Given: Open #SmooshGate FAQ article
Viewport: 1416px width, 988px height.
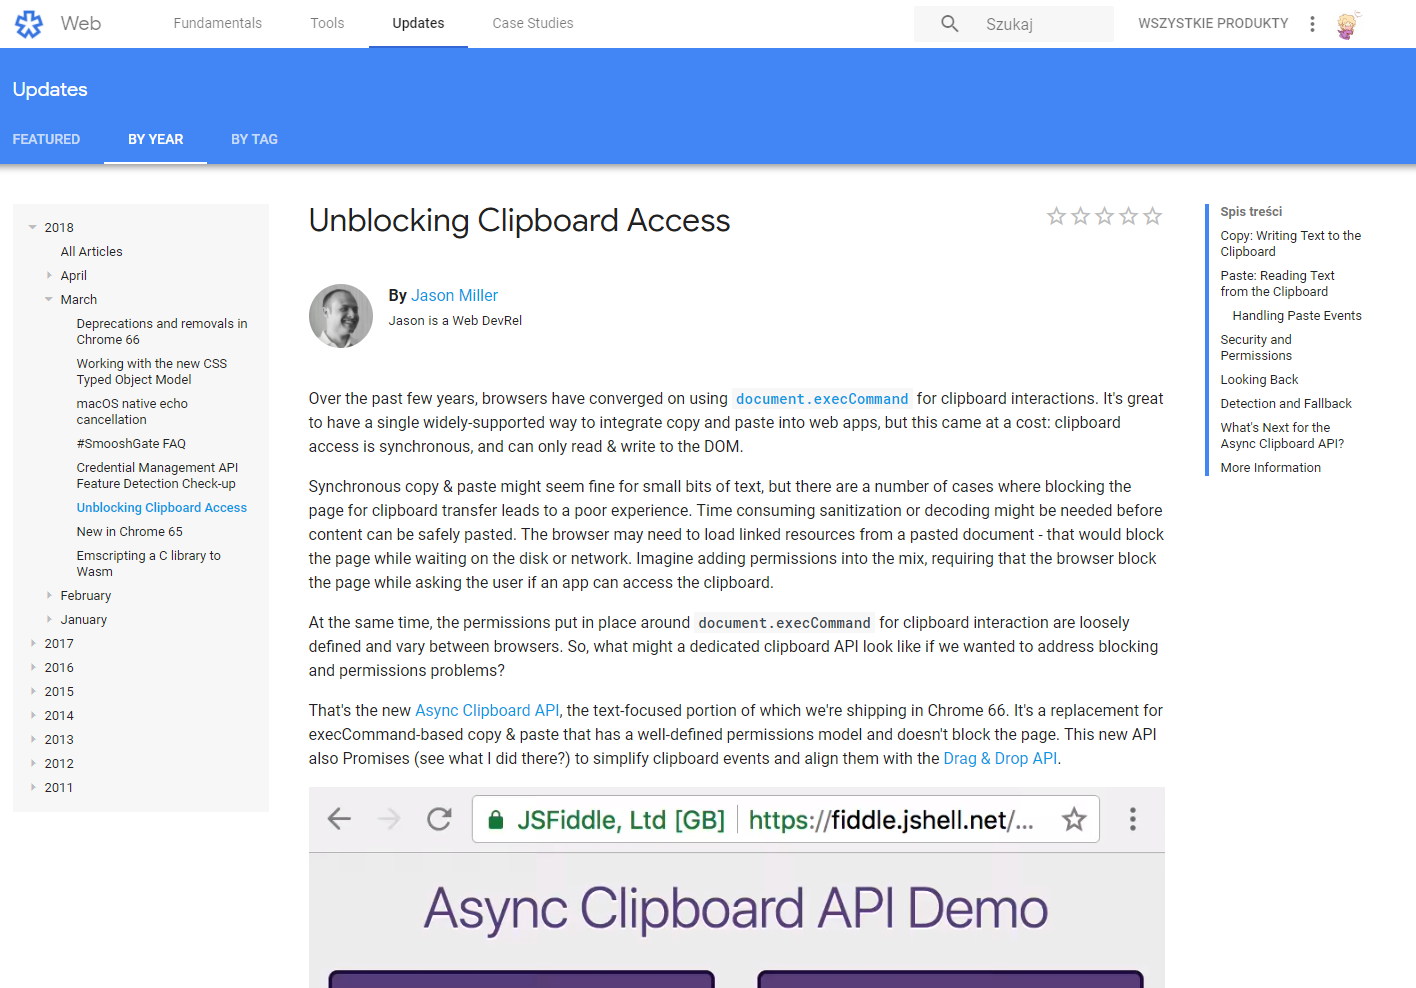Looking at the screenshot, I should point(131,443).
